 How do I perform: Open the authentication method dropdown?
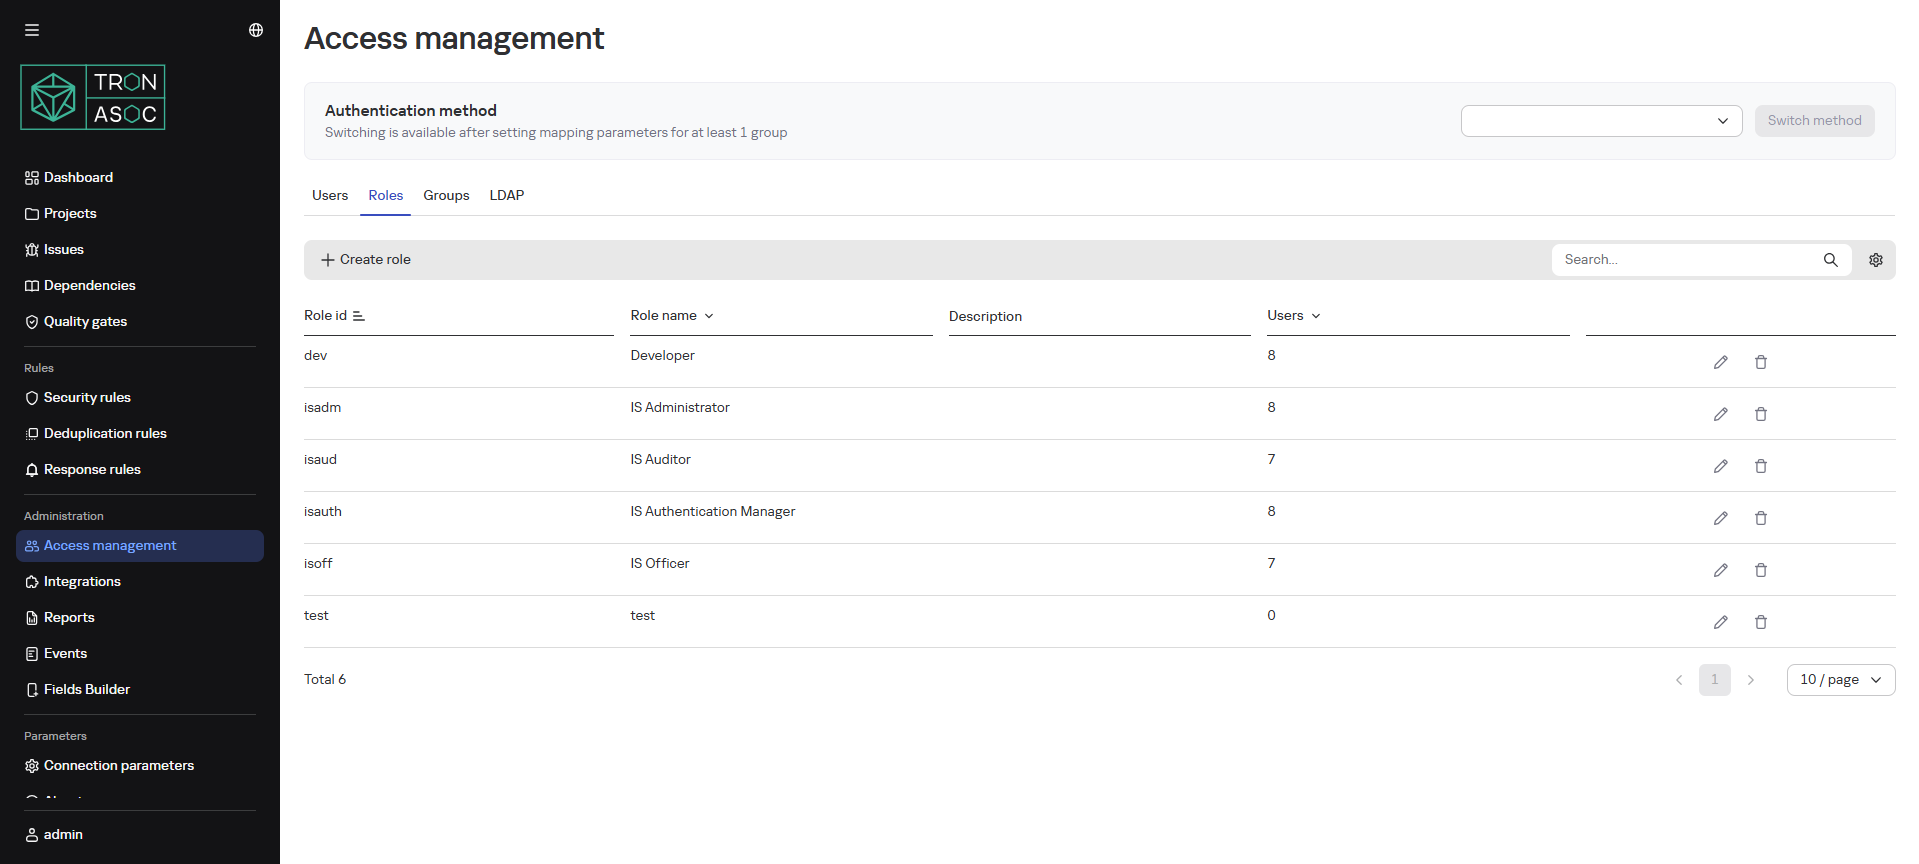[x=1600, y=121]
